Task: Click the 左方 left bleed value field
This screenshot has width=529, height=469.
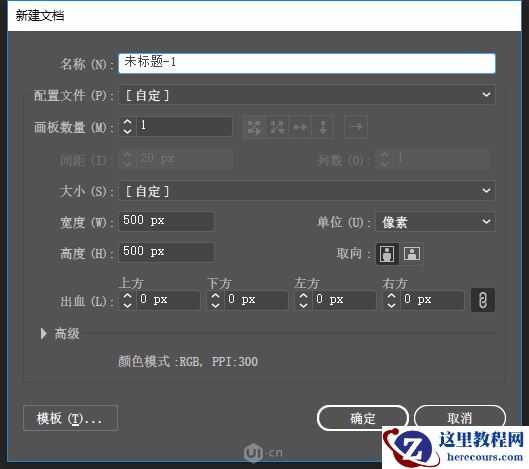Action: (x=344, y=300)
